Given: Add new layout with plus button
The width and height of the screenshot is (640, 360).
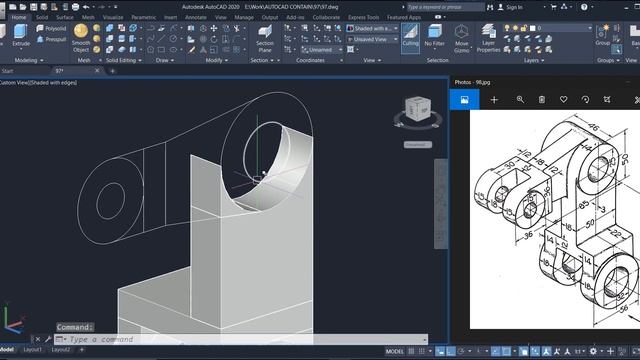Looking at the screenshot, I should tap(82, 350).
